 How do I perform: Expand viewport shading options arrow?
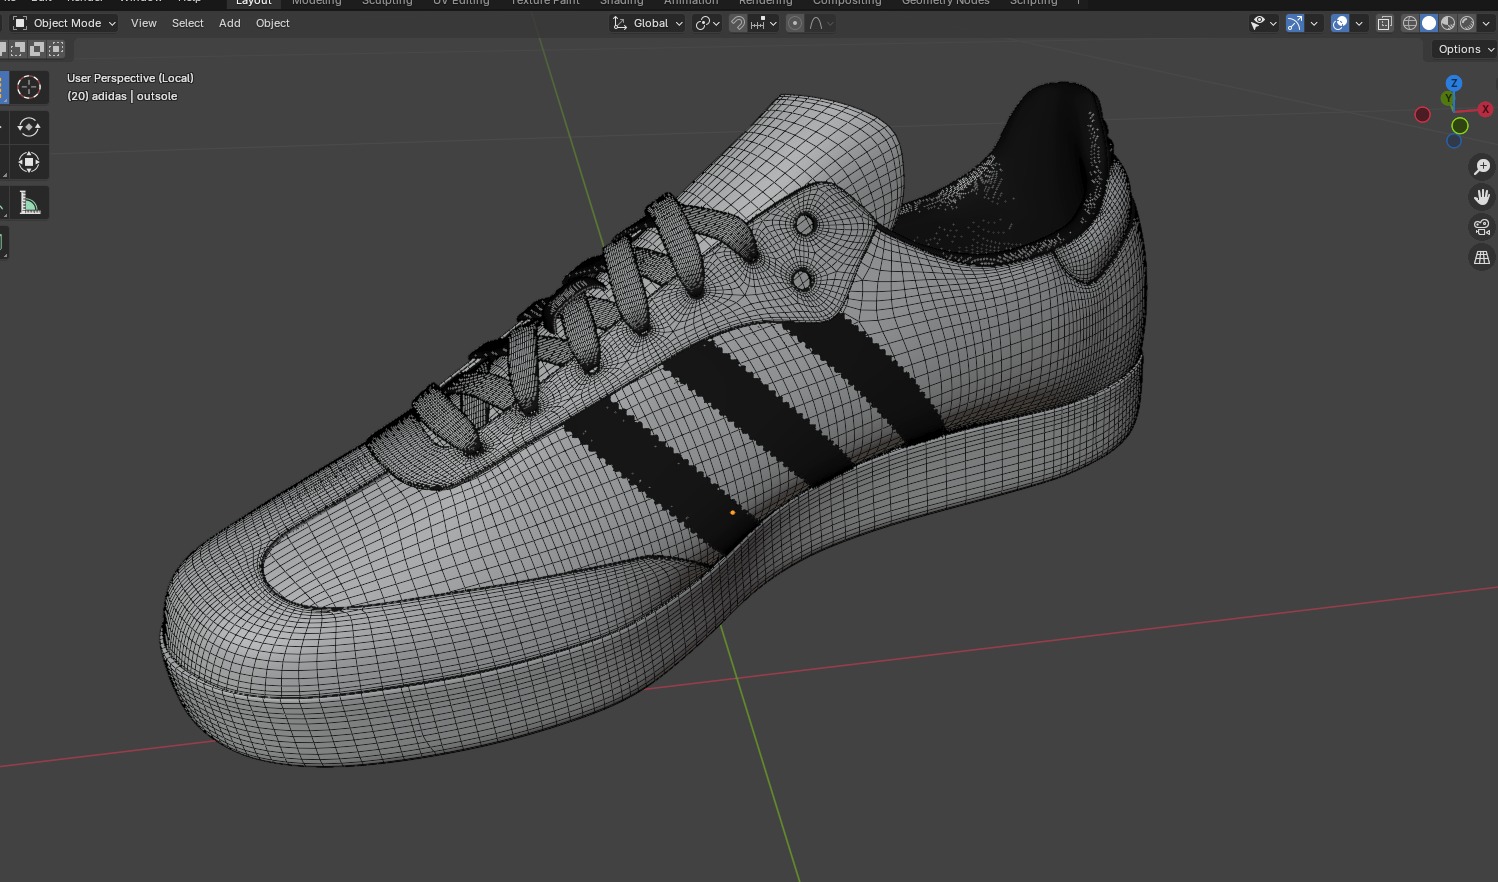tap(1486, 23)
